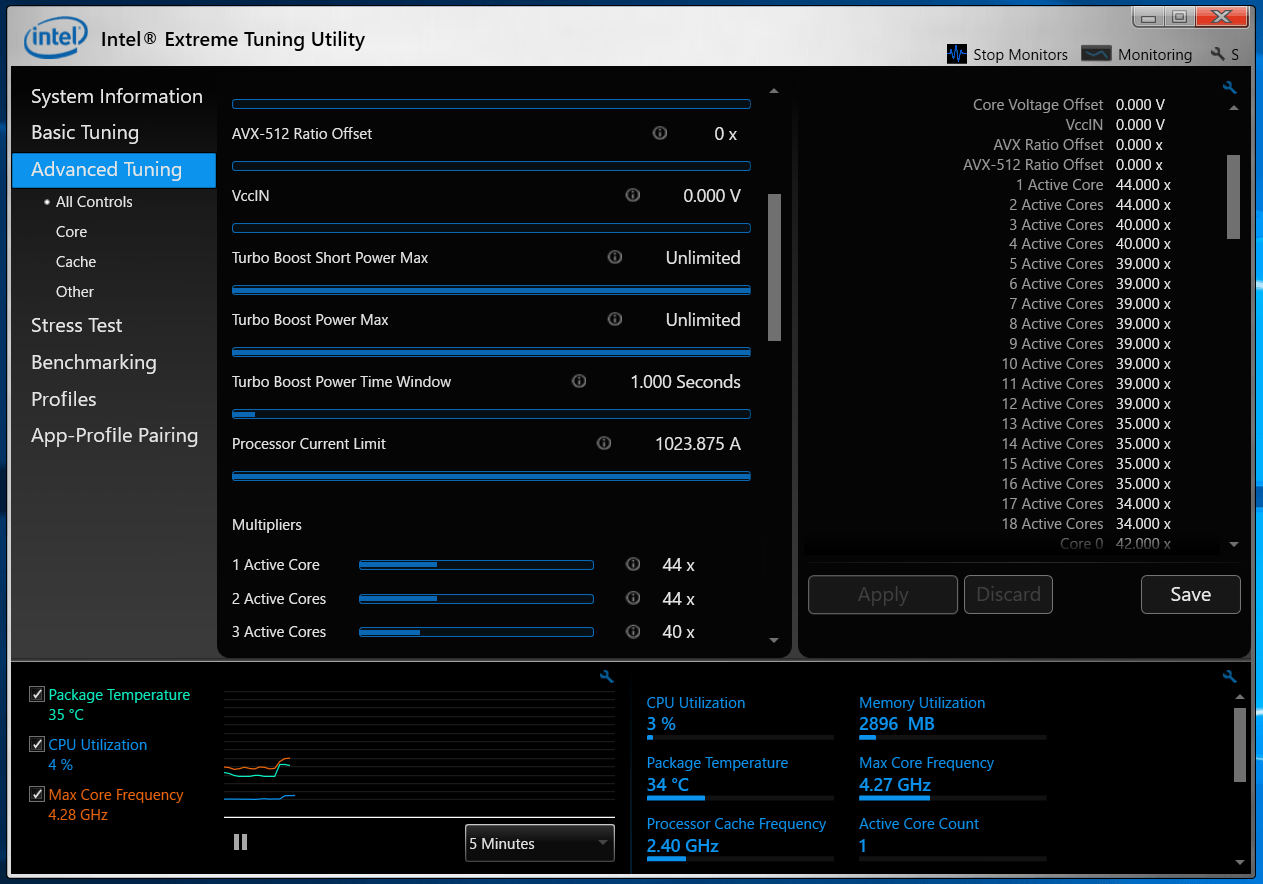Open Profiles section
Image resolution: width=1263 pixels, height=884 pixels.
tap(64, 399)
